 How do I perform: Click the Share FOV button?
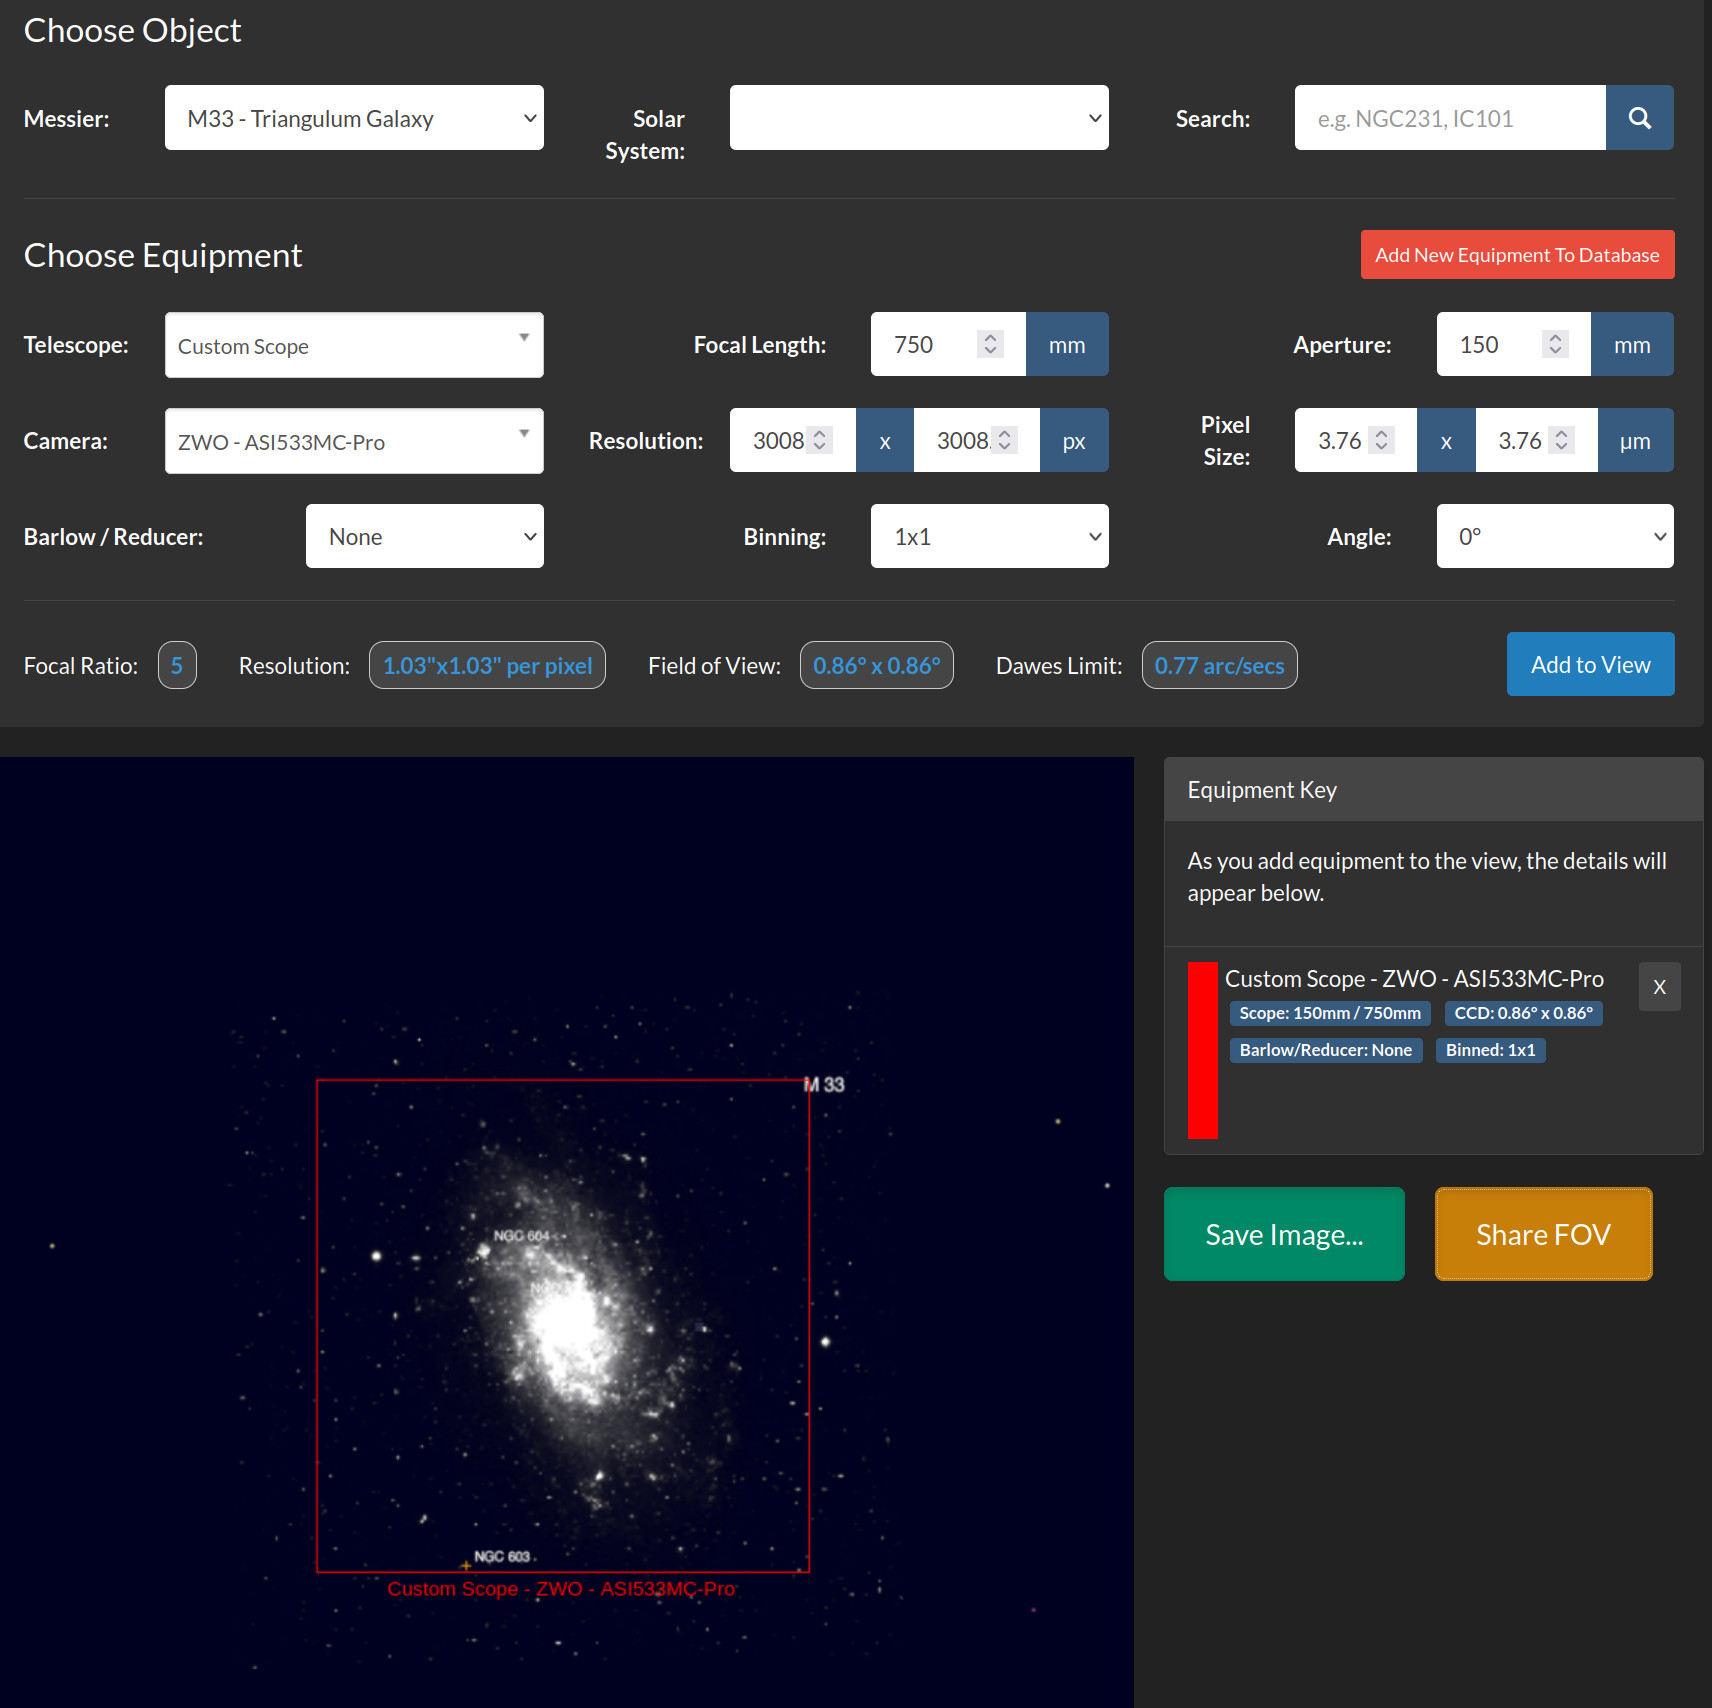[x=1543, y=1234]
